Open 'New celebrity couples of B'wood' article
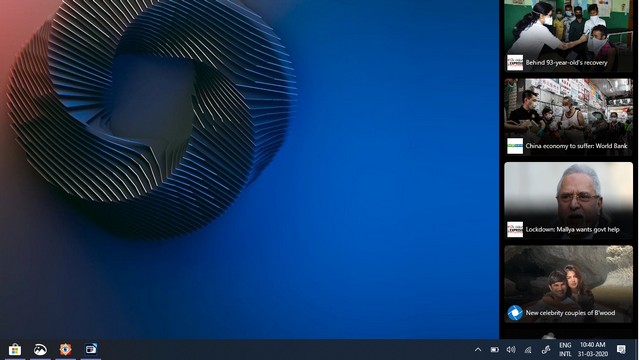This screenshot has height=360, width=640. (x=570, y=313)
